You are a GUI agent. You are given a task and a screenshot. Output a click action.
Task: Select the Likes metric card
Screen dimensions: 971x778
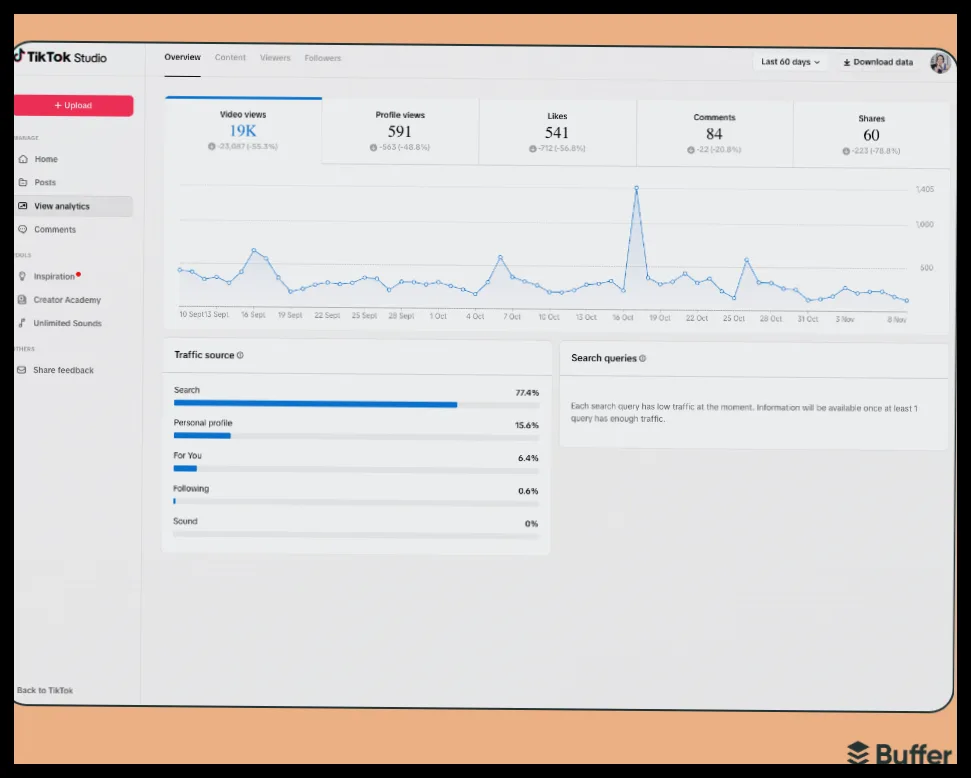tap(557, 133)
